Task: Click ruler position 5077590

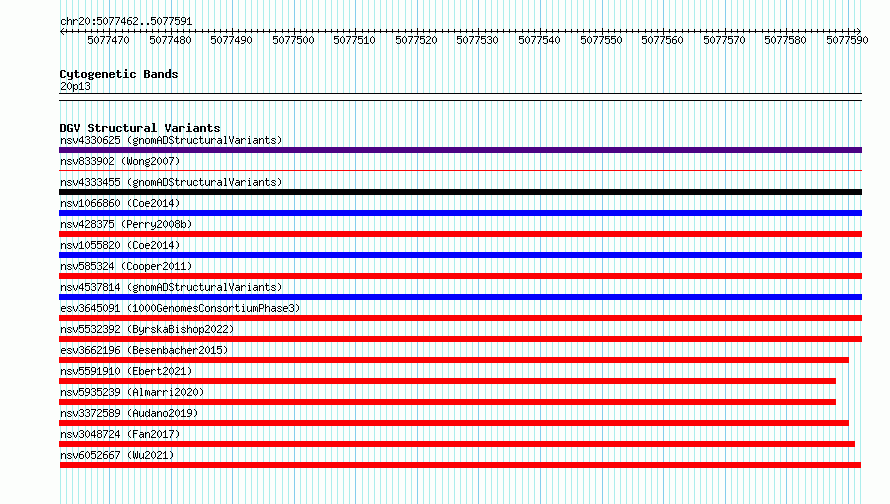Action: click(x=847, y=40)
